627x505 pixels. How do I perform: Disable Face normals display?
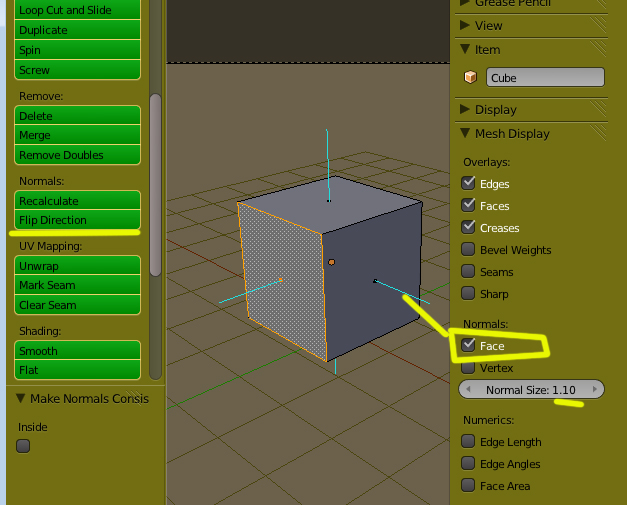click(x=468, y=345)
